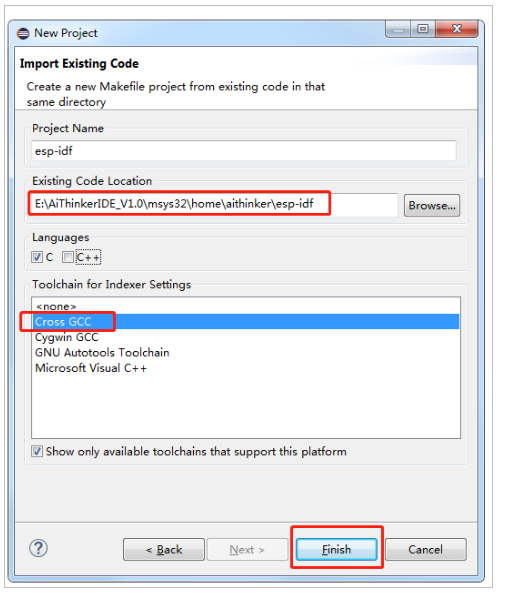Toggle the C language checkbox
The width and height of the screenshot is (505, 598).
click(x=37, y=257)
